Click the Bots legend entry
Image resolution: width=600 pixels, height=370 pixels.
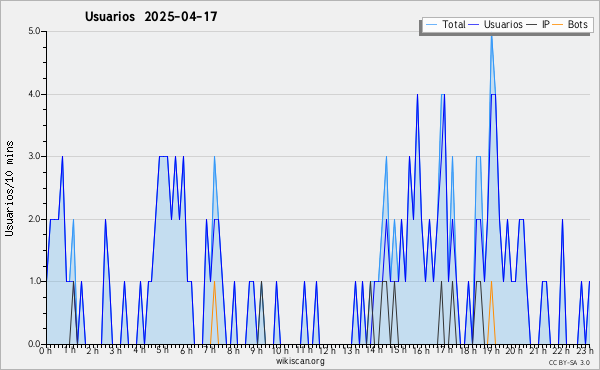tap(570, 24)
